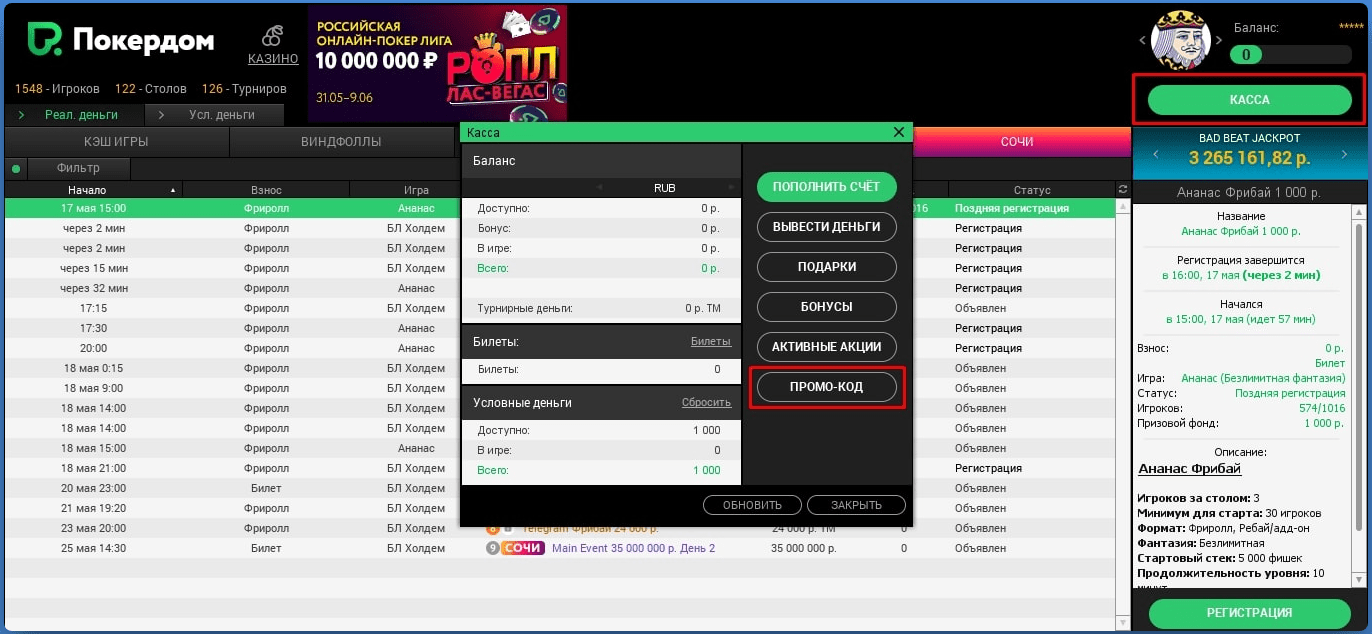Open АКТИВНЫЕ АКЦИИ in cashier
The width and height of the screenshot is (1372, 634).
pyautogui.click(x=826, y=347)
